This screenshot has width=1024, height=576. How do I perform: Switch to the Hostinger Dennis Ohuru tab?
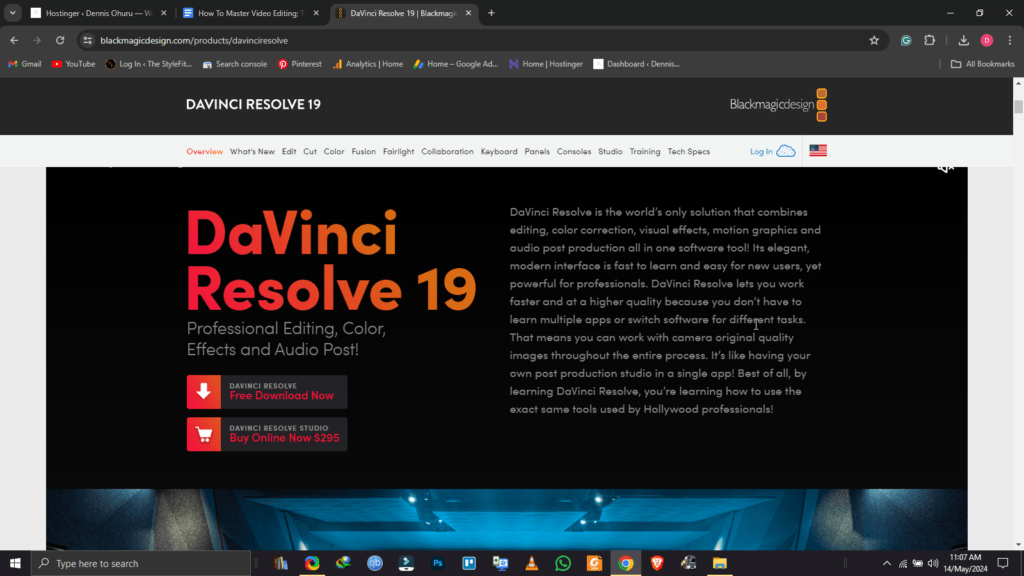click(x=98, y=13)
